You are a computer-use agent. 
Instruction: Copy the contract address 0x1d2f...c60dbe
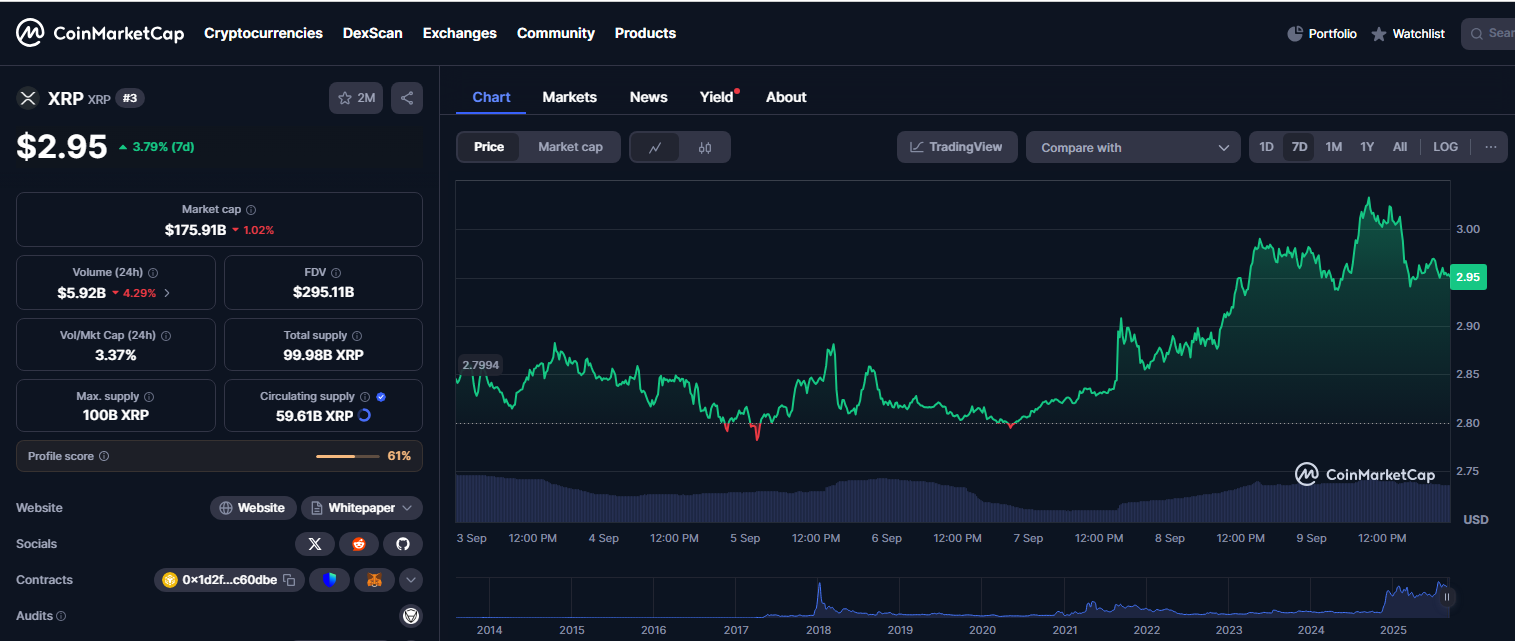click(289, 580)
